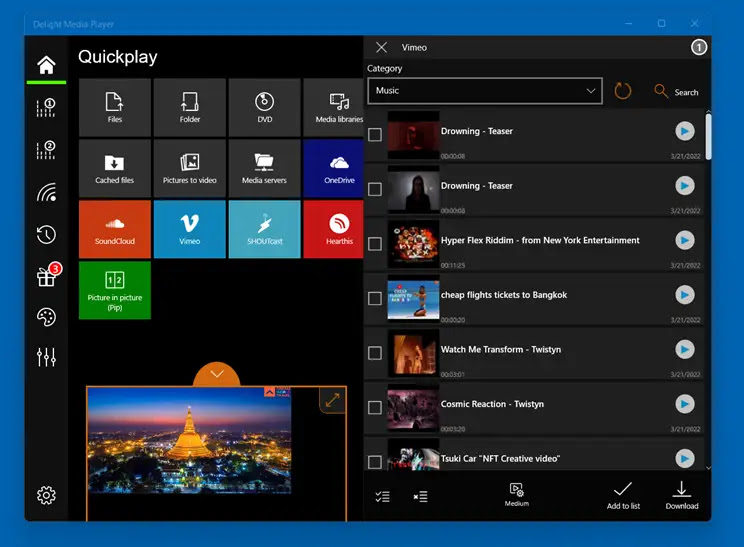
Task: Select the Watch Me Transform - Twistyn title
Action: pyautogui.click(x=501, y=350)
